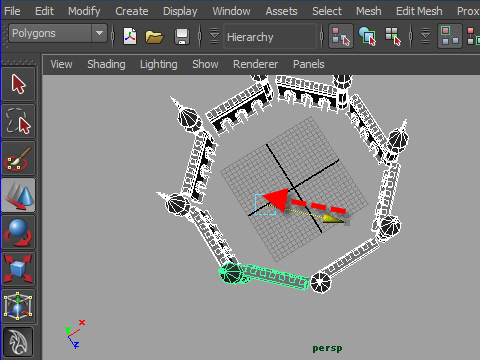The width and height of the screenshot is (480, 360).
Task: Save scene with the floppy icon
Action: 182,37
